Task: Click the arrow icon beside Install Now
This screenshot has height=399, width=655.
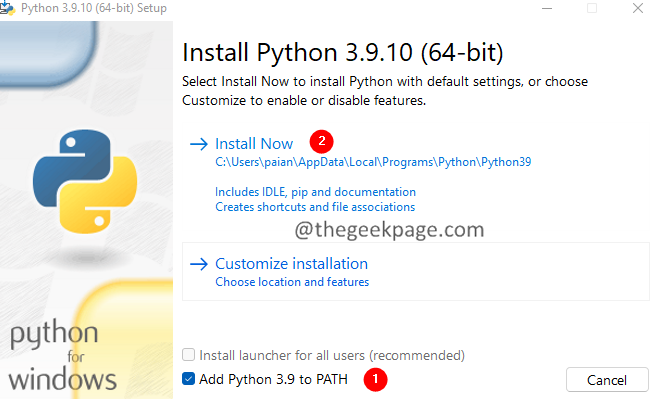Action: tap(199, 144)
